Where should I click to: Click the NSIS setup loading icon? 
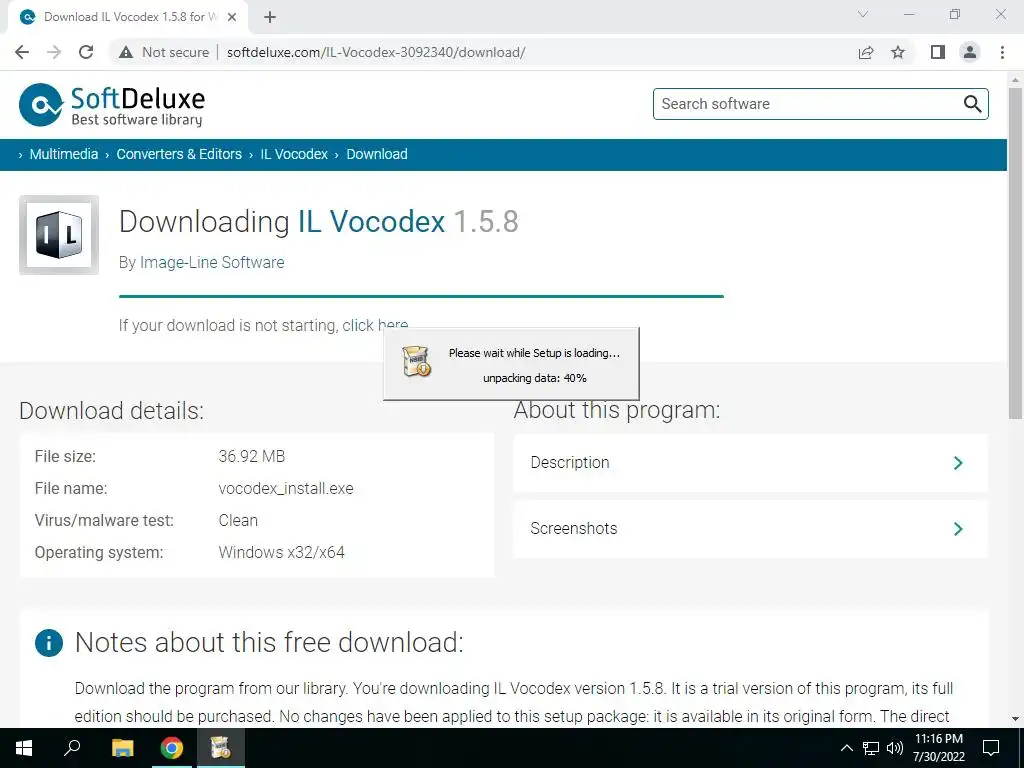tap(416, 361)
